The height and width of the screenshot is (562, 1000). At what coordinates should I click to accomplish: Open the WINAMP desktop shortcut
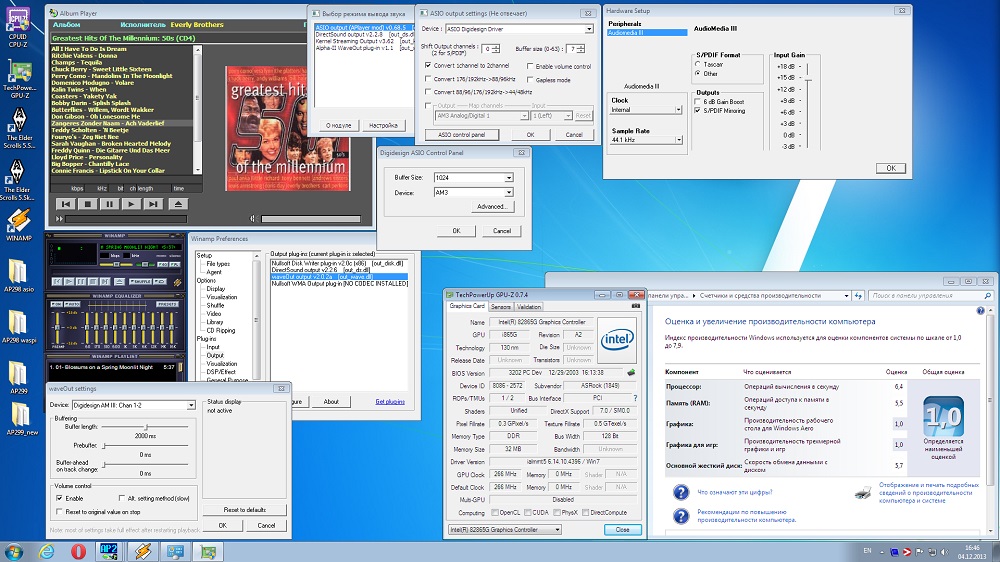coord(18,222)
